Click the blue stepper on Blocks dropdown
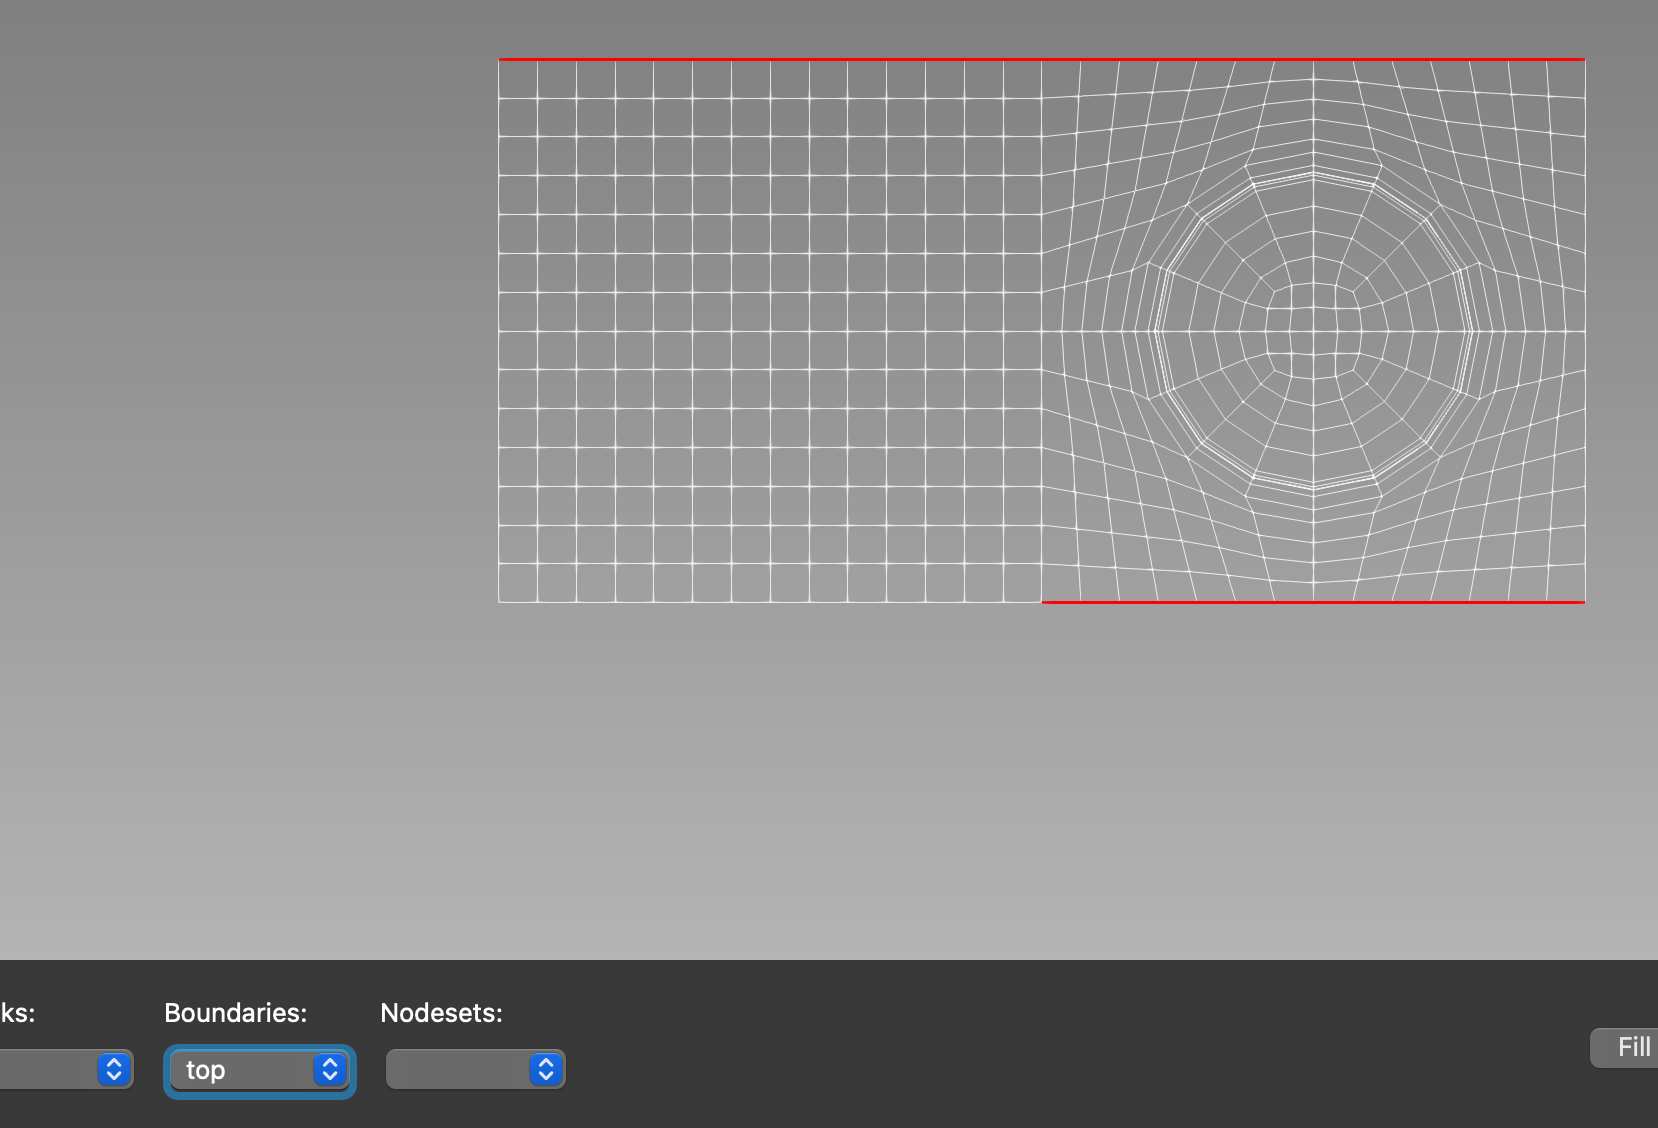The width and height of the screenshot is (1658, 1128). point(113,1070)
